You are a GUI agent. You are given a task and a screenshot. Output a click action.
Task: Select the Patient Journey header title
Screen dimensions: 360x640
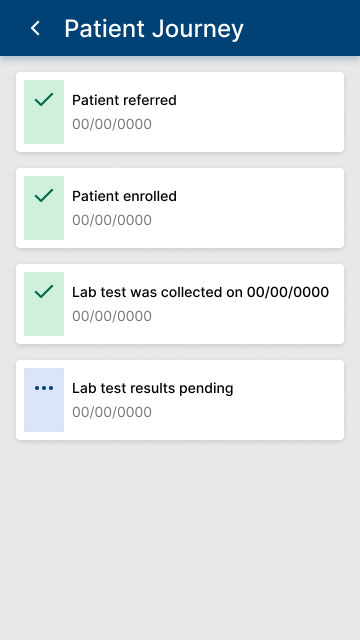[154, 29]
